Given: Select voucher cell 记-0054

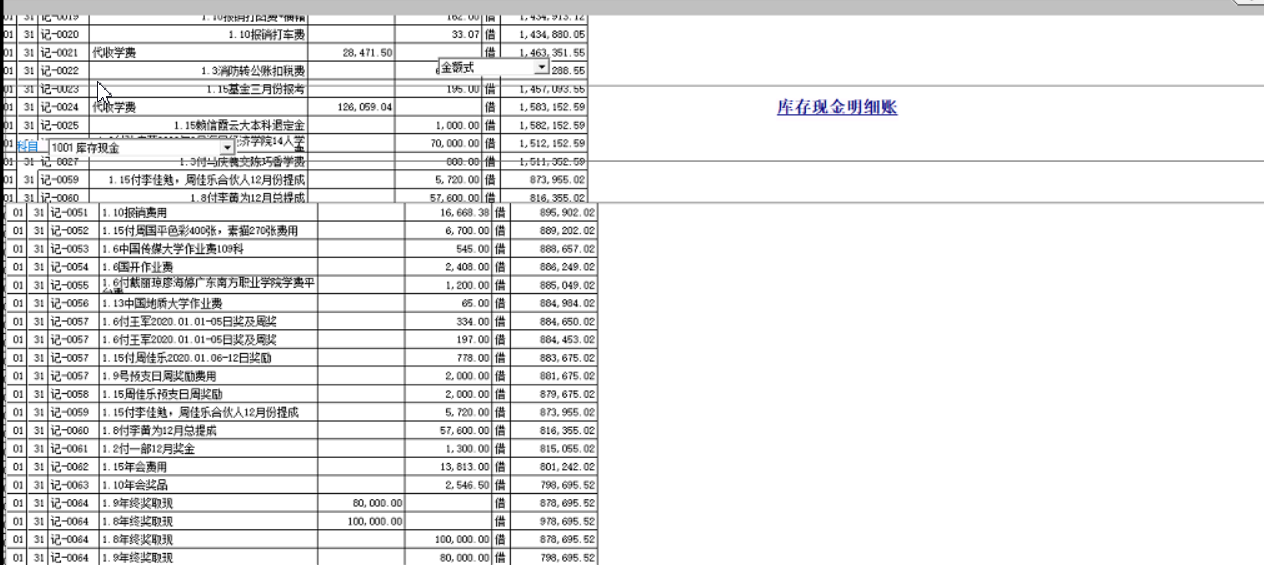Looking at the screenshot, I should click(72, 267).
